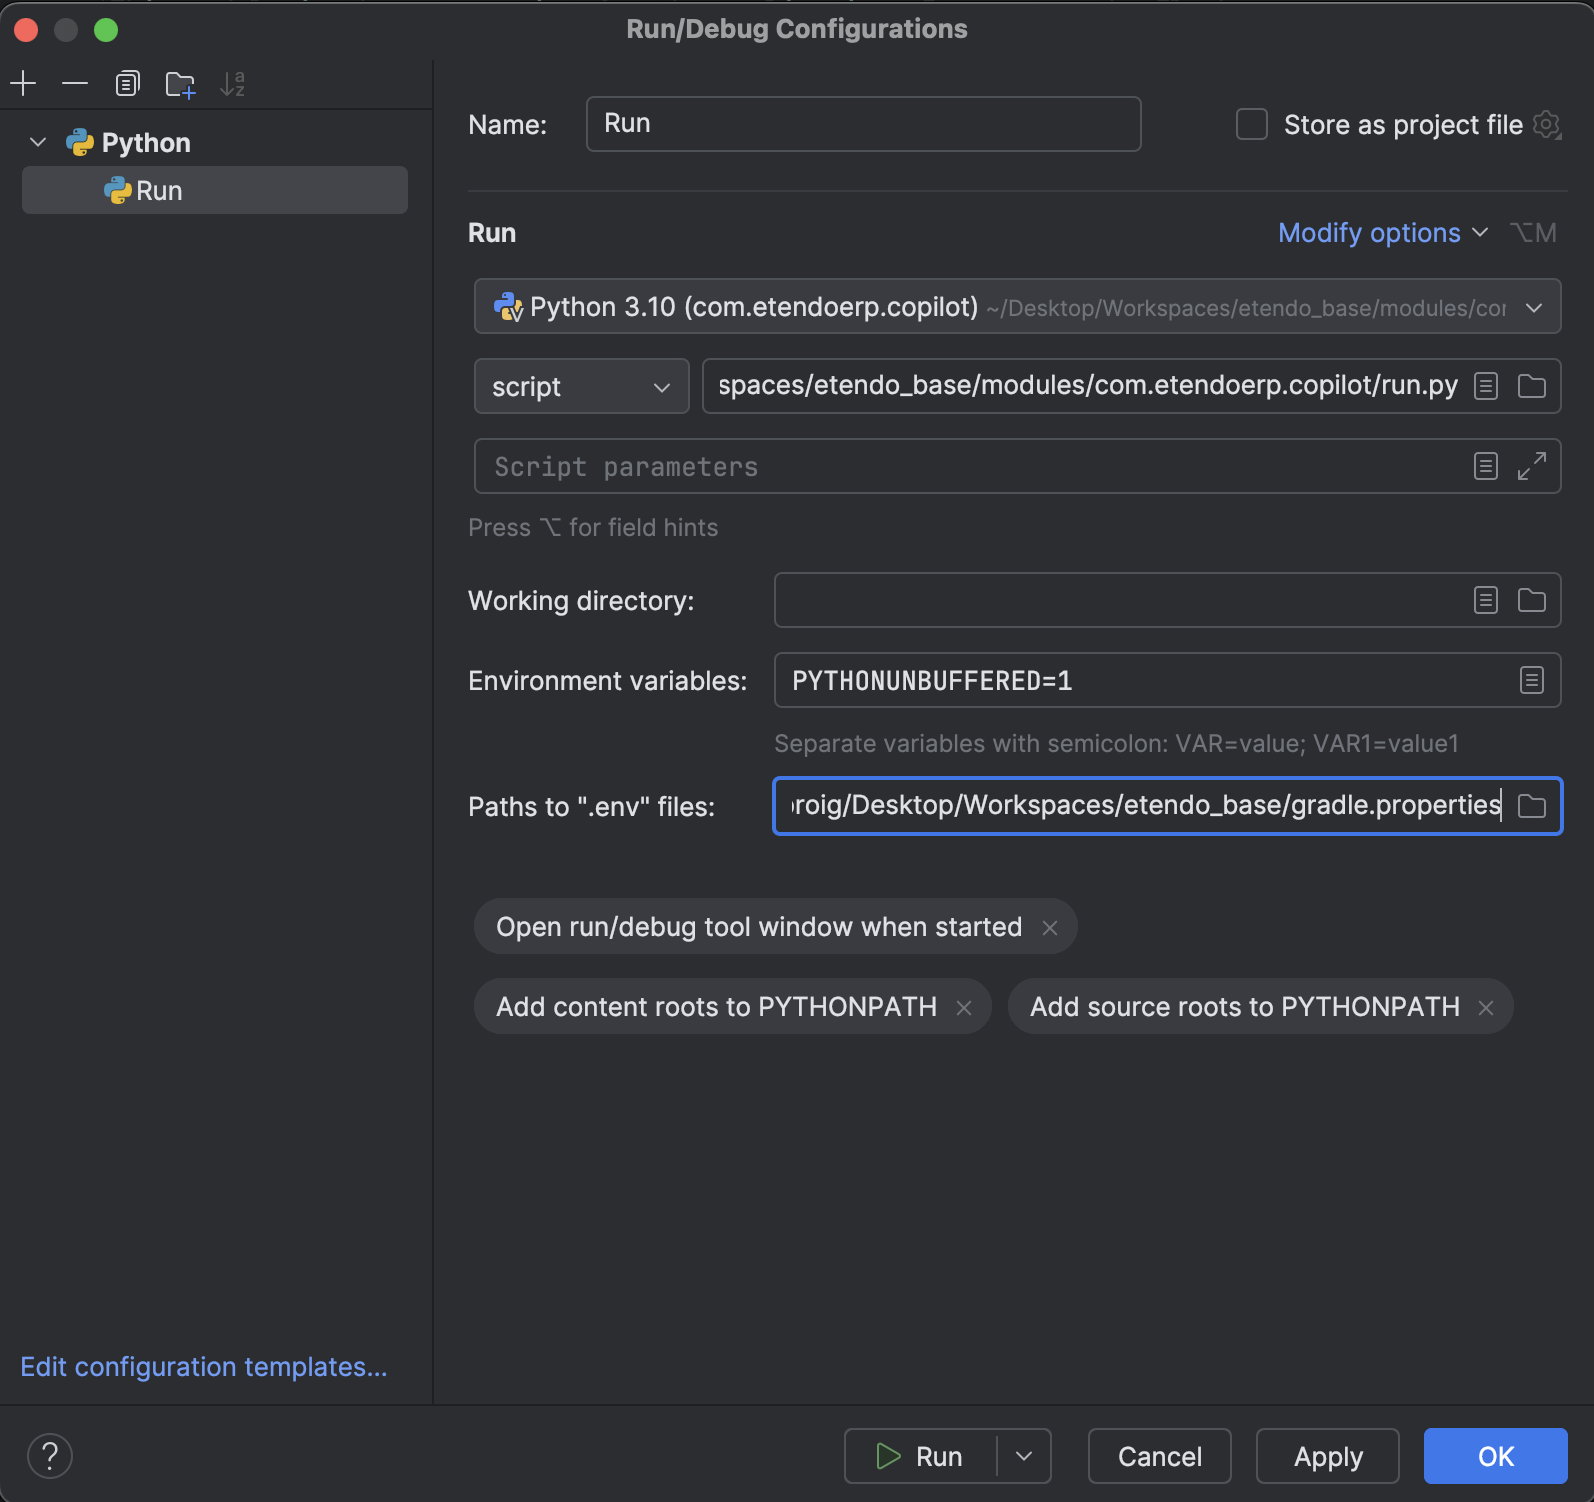The width and height of the screenshot is (1594, 1502).
Task: Open the Modify options menu
Action: (1381, 233)
